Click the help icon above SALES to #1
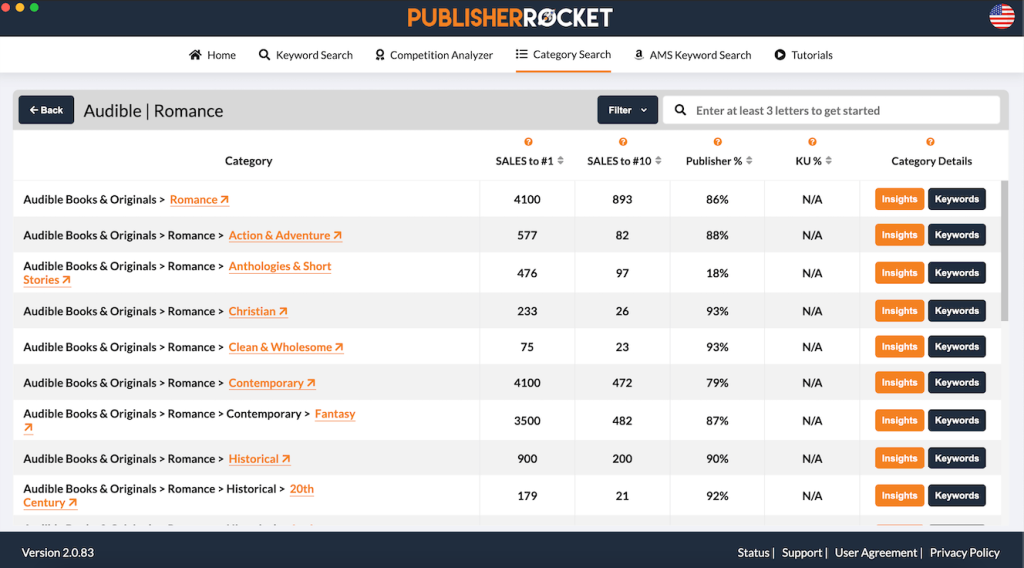This screenshot has width=1024, height=568. (528, 142)
